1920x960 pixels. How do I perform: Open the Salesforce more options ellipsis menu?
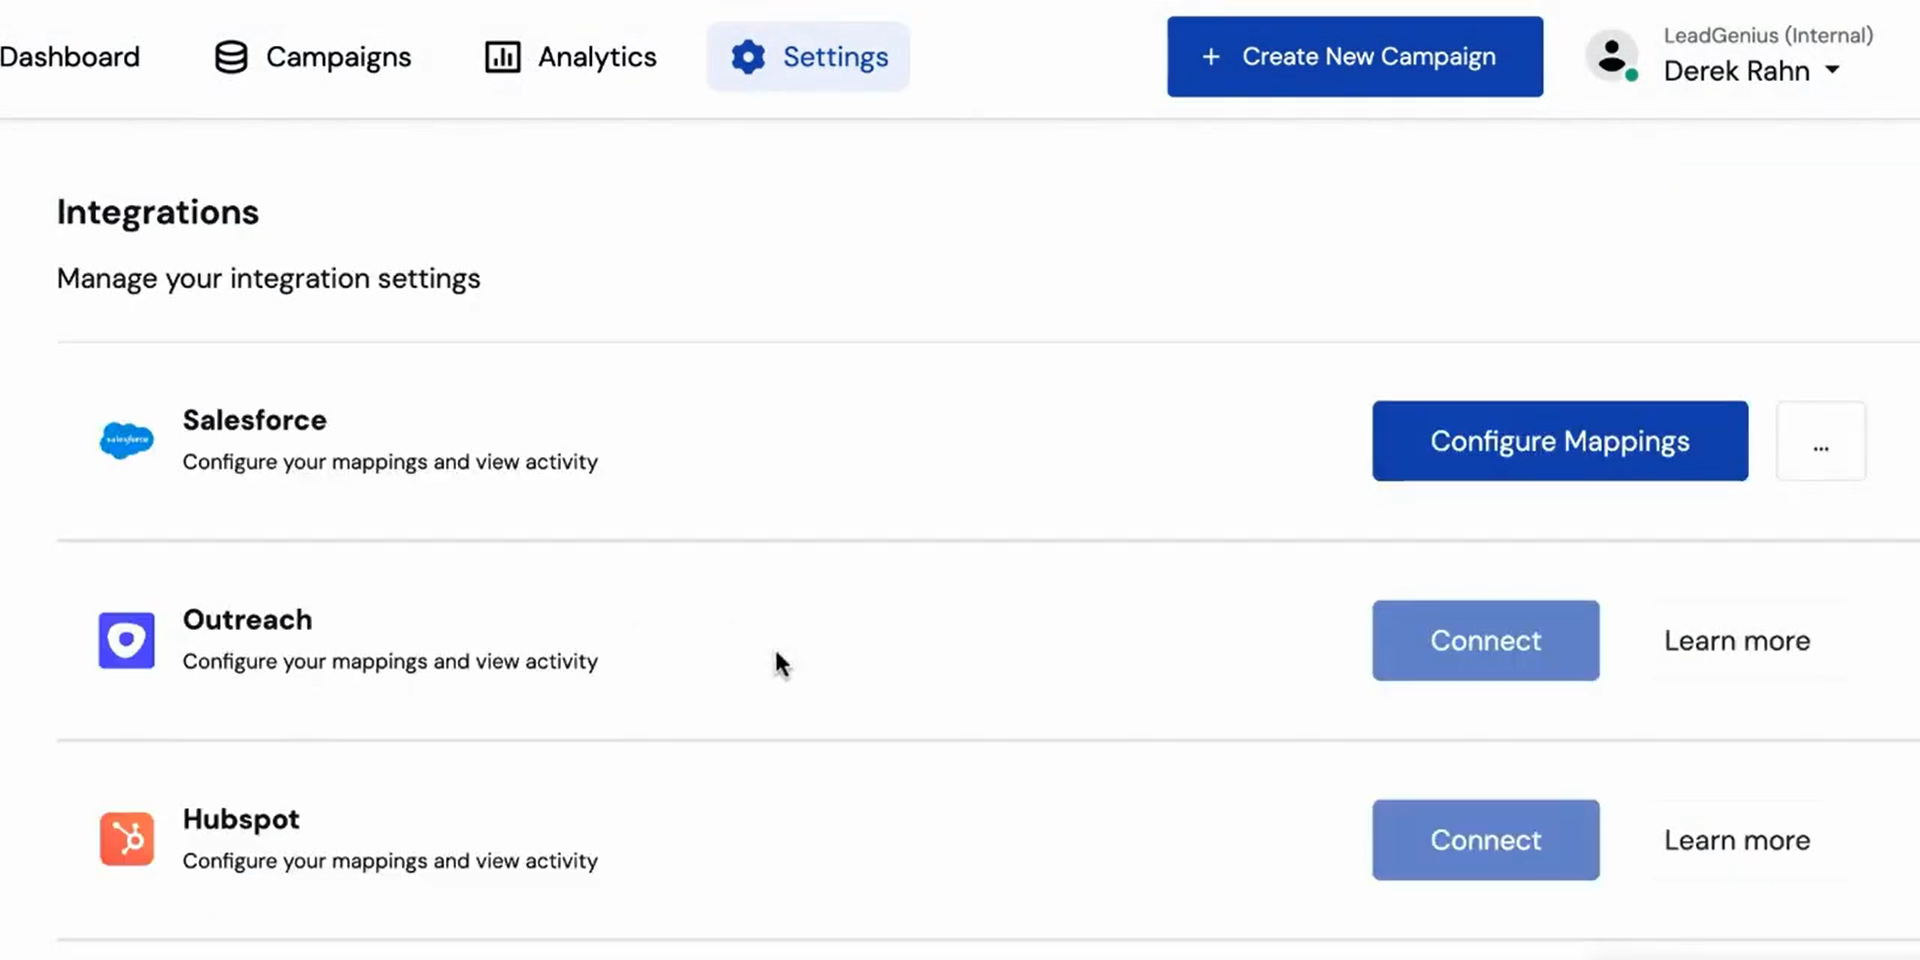click(x=1821, y=441)
